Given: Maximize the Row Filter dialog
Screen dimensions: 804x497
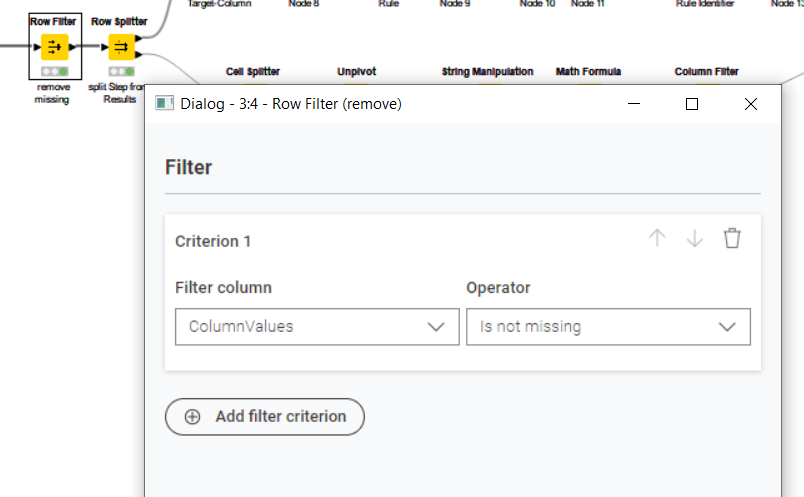Looking at the screenshot, I should pyautogui.click(x=692, y=104).
